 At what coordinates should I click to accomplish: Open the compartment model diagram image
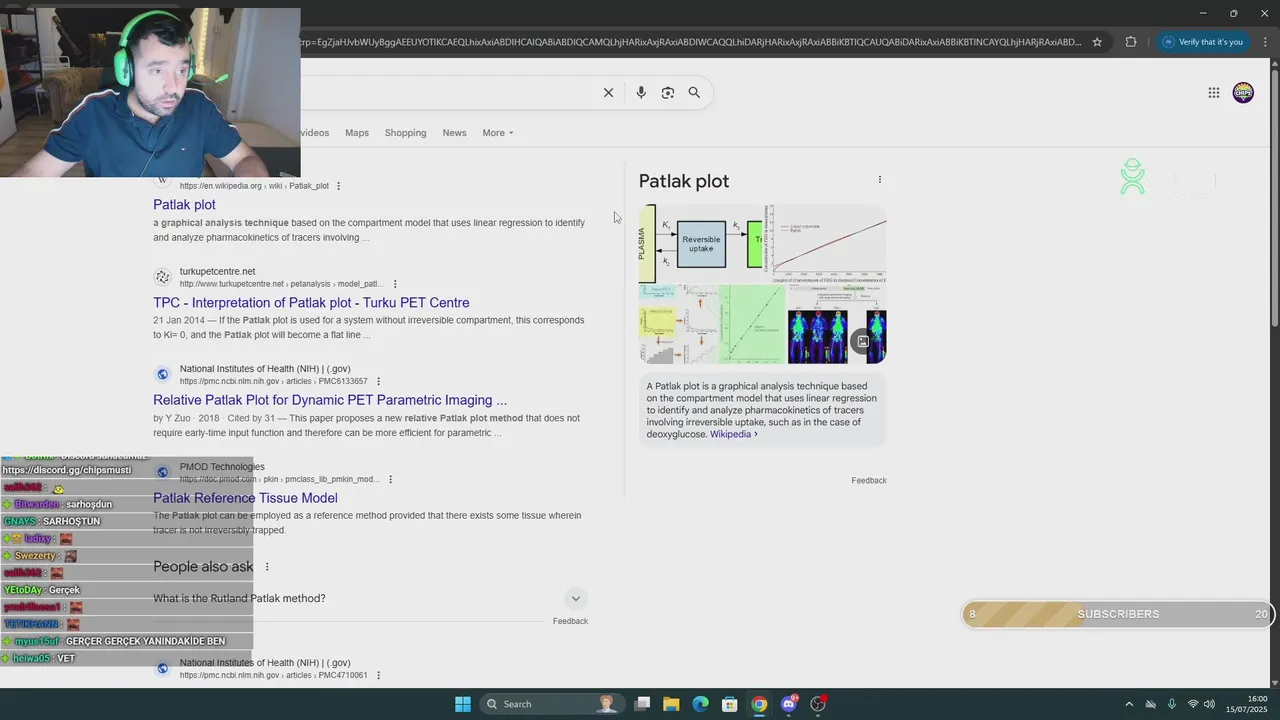coord(701,243)
